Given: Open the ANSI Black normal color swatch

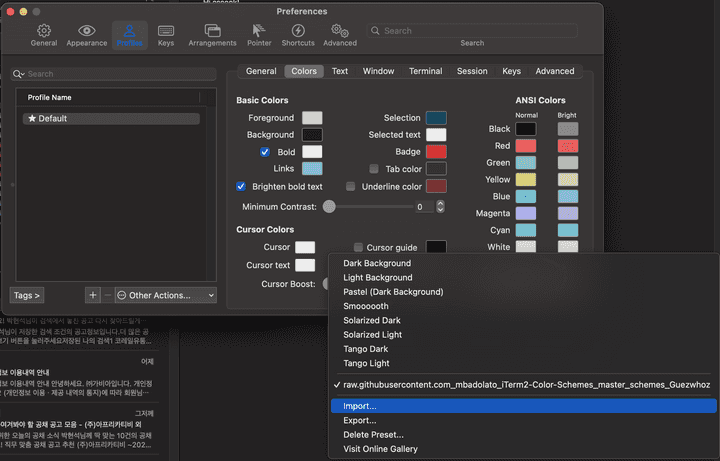Looking at the screenshot, I should tap(526, 129).
